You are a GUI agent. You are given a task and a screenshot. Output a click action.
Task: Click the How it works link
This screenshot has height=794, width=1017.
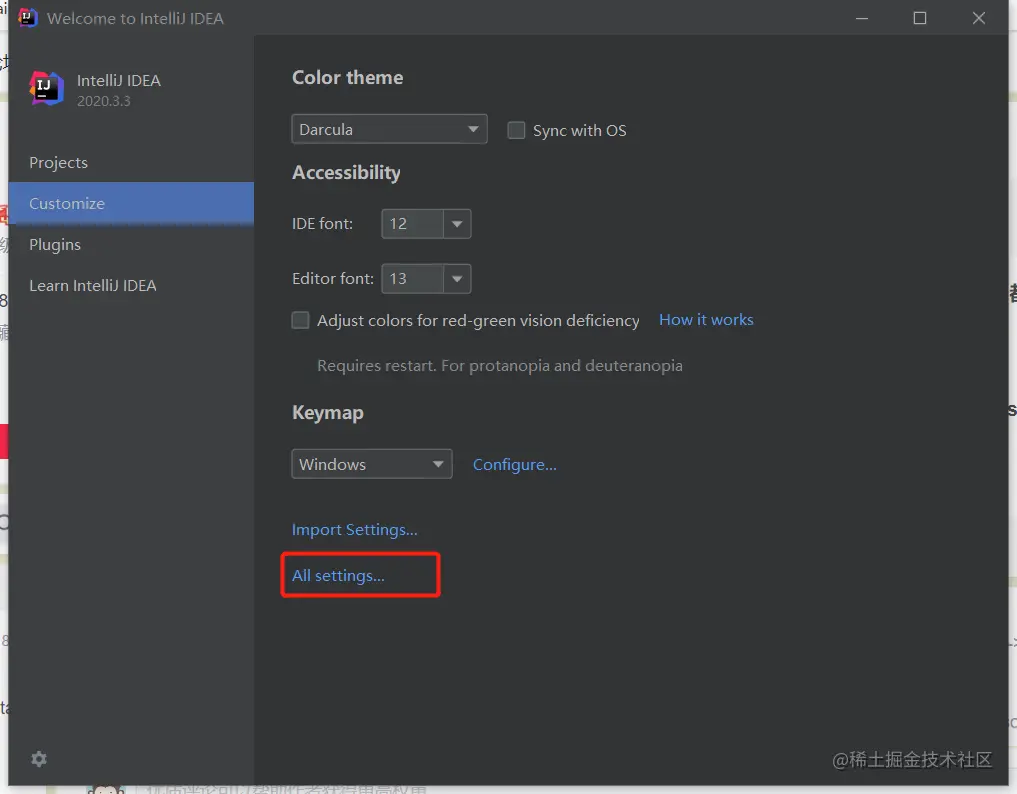click(x=706, y=320)
